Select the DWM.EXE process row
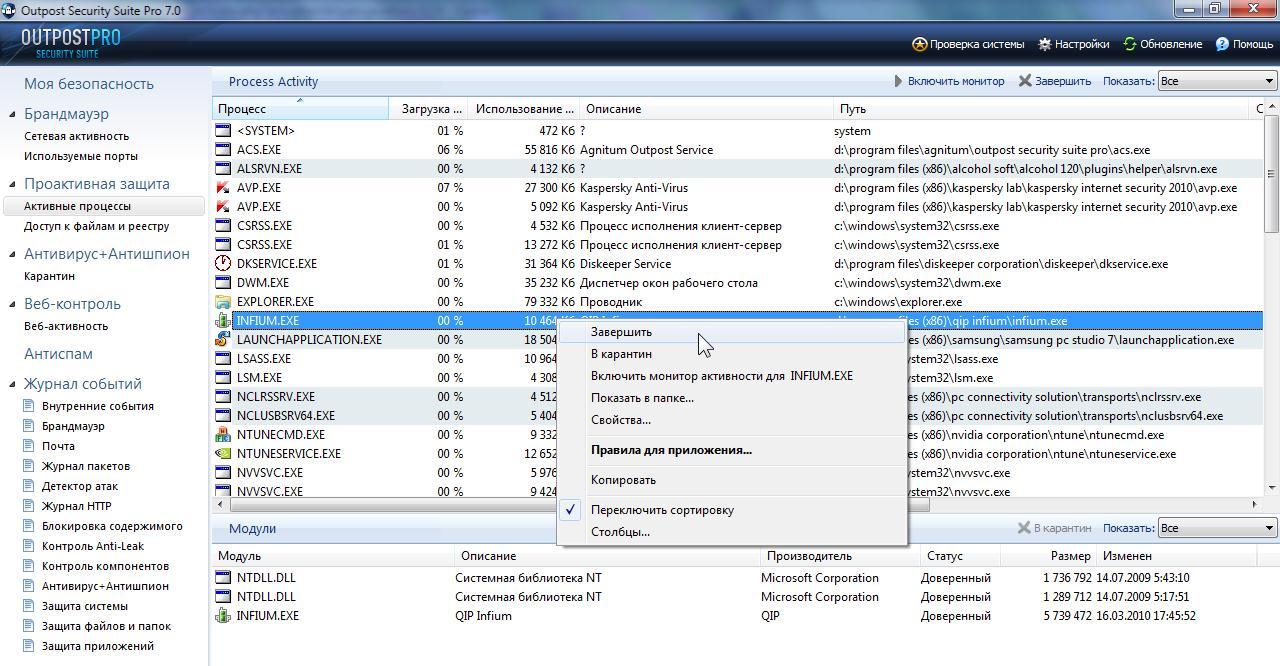Image resolution: width=1280 pixels, height=666 pixels. [x=738, y=283]
